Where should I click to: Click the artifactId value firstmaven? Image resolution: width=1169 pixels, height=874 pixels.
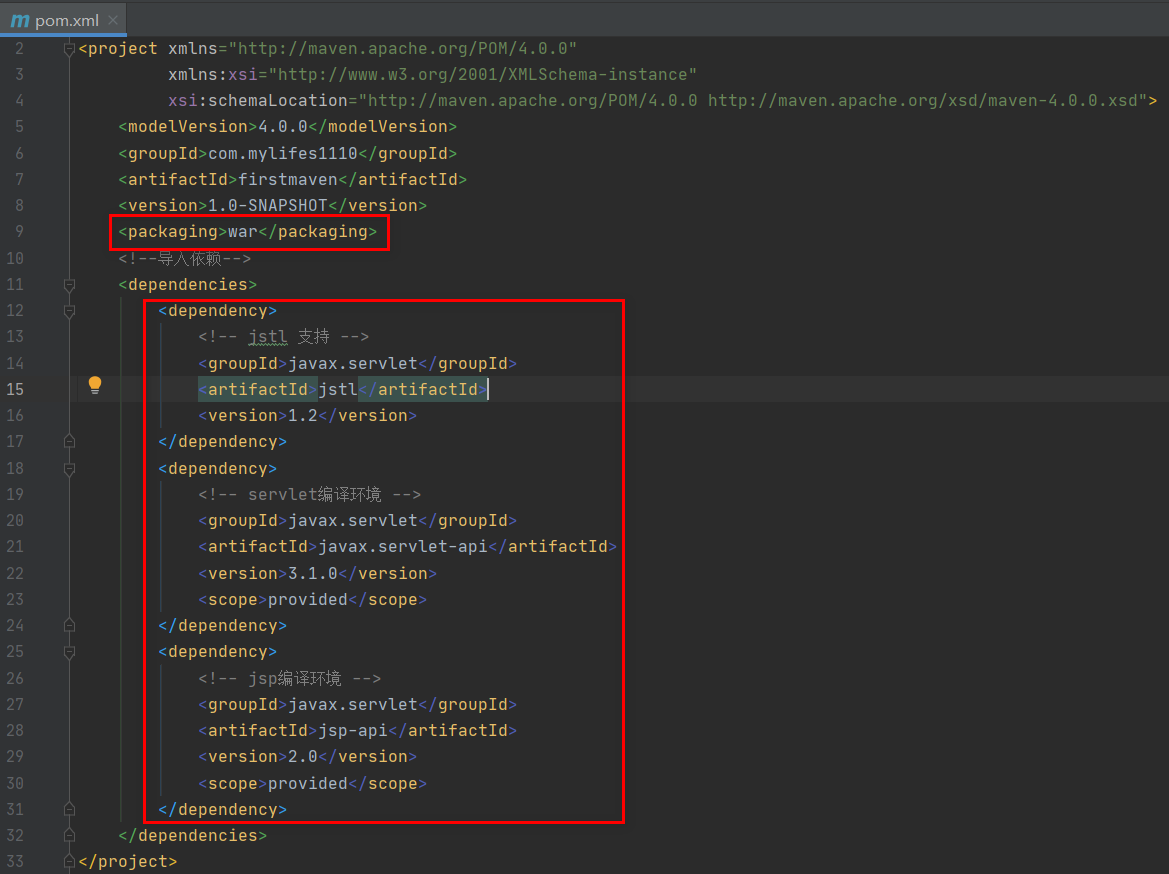288,180
